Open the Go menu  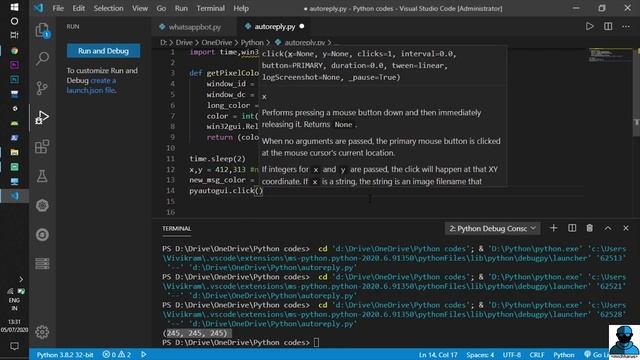pyautogui.click(x=161, y=8)
